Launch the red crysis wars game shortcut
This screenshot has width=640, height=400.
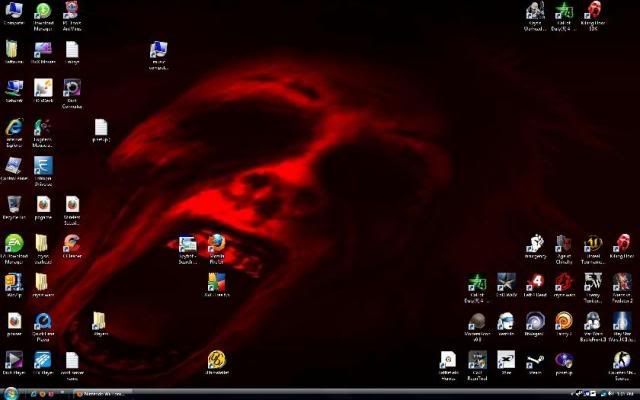click(x=564, y=283)
